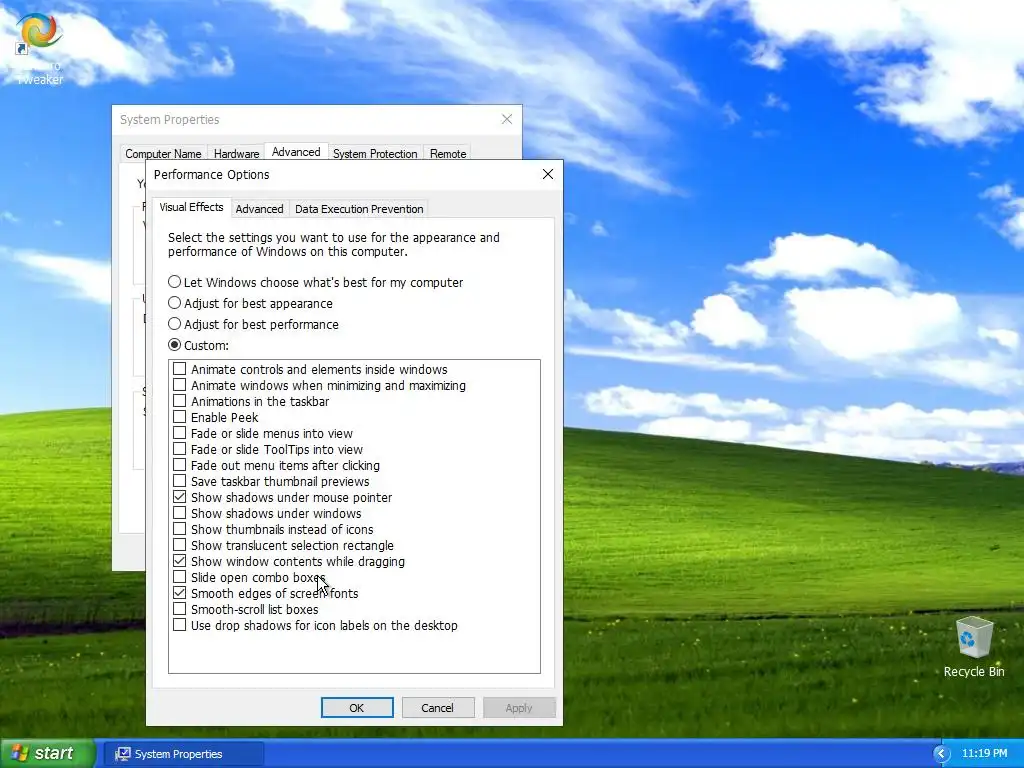Expand hidden system tray icons arrow

941,754
